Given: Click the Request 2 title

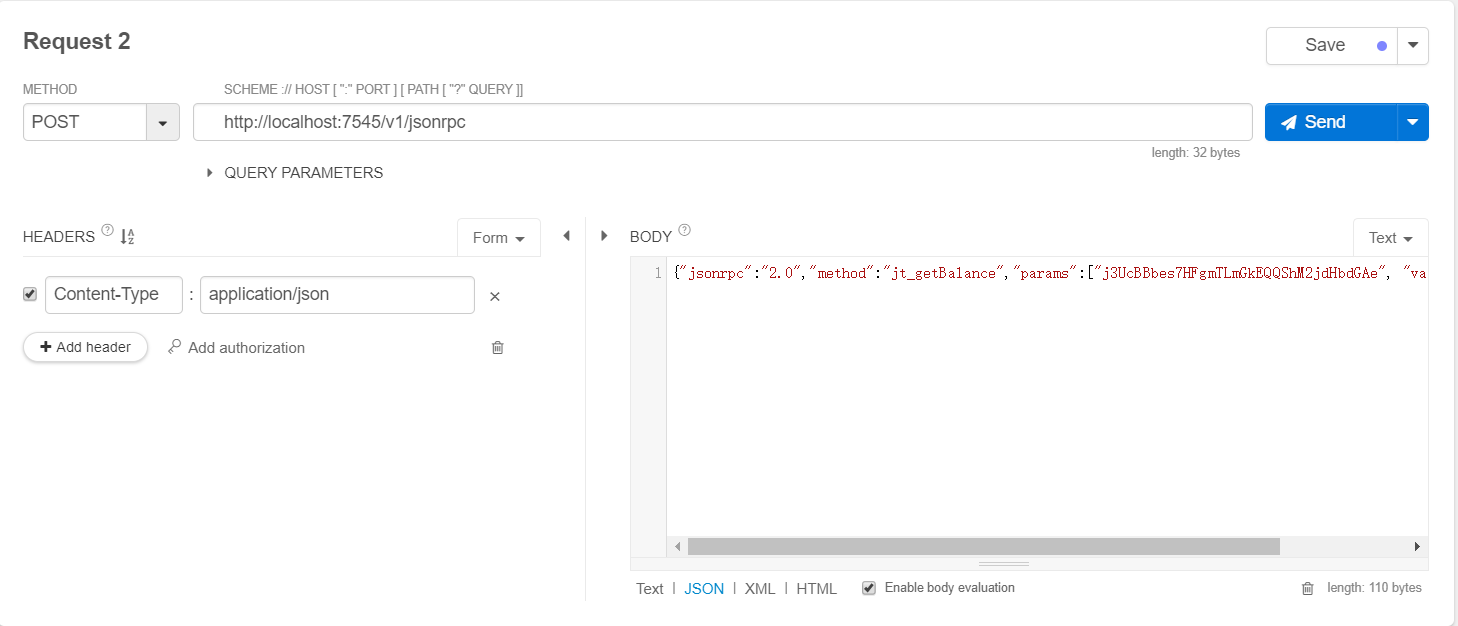Looking at the screenshot, I should pos(77,41).
